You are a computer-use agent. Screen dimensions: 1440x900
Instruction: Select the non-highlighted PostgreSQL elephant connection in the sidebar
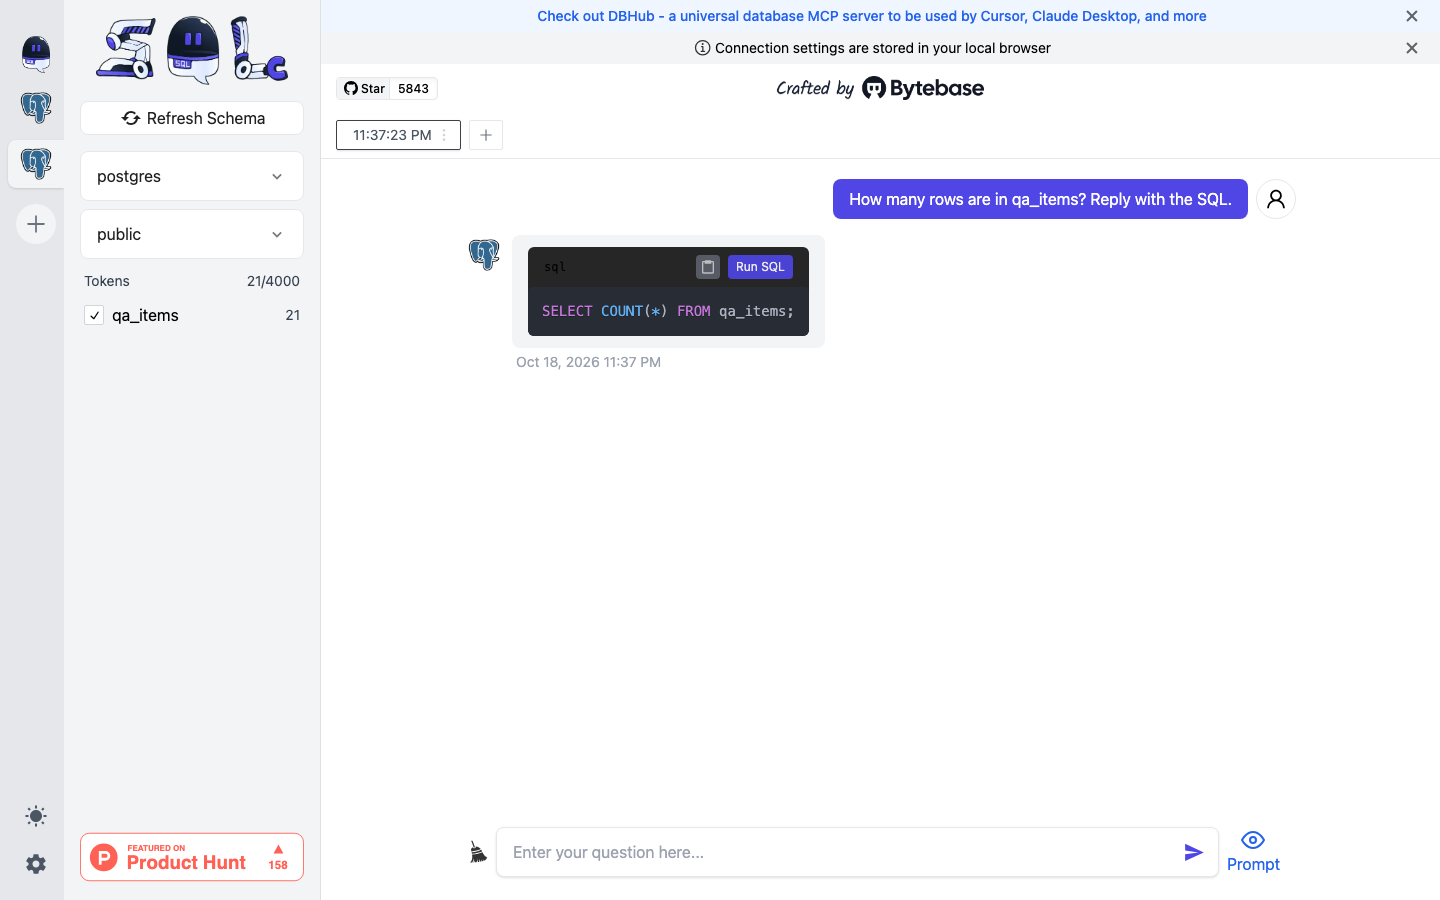(x=36, y=108)
